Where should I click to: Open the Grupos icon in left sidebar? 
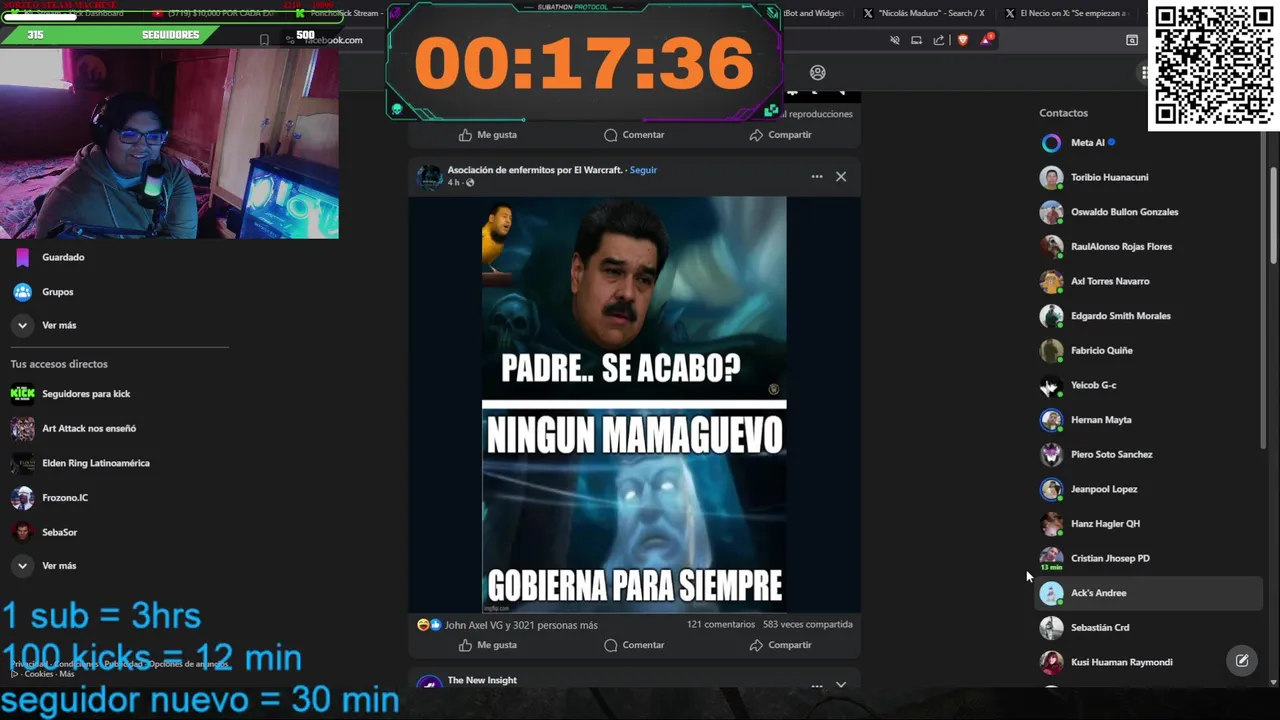point(23,292)
